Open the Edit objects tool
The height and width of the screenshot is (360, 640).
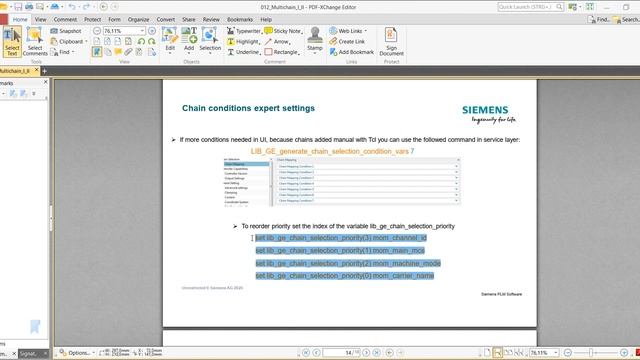pos(170,41)
